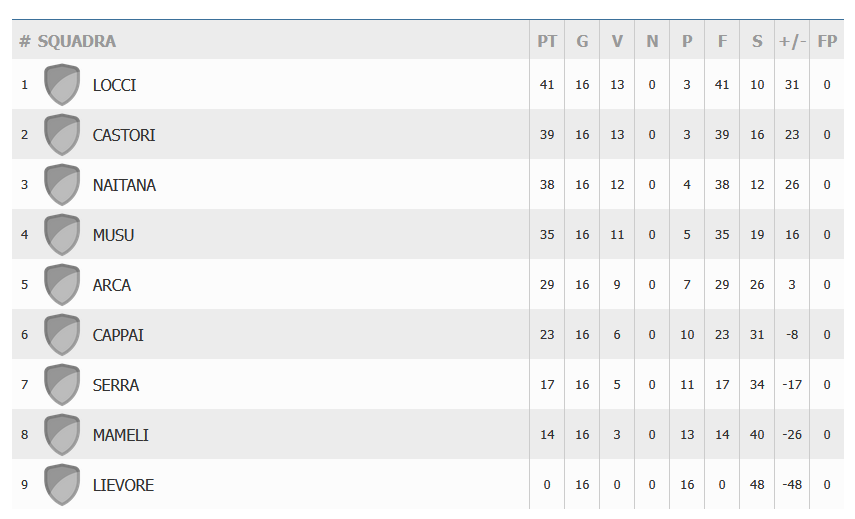The image size is (855, 519).
Task: Click the shield icon next to LOCCI
Action: [x=62, y=85]
